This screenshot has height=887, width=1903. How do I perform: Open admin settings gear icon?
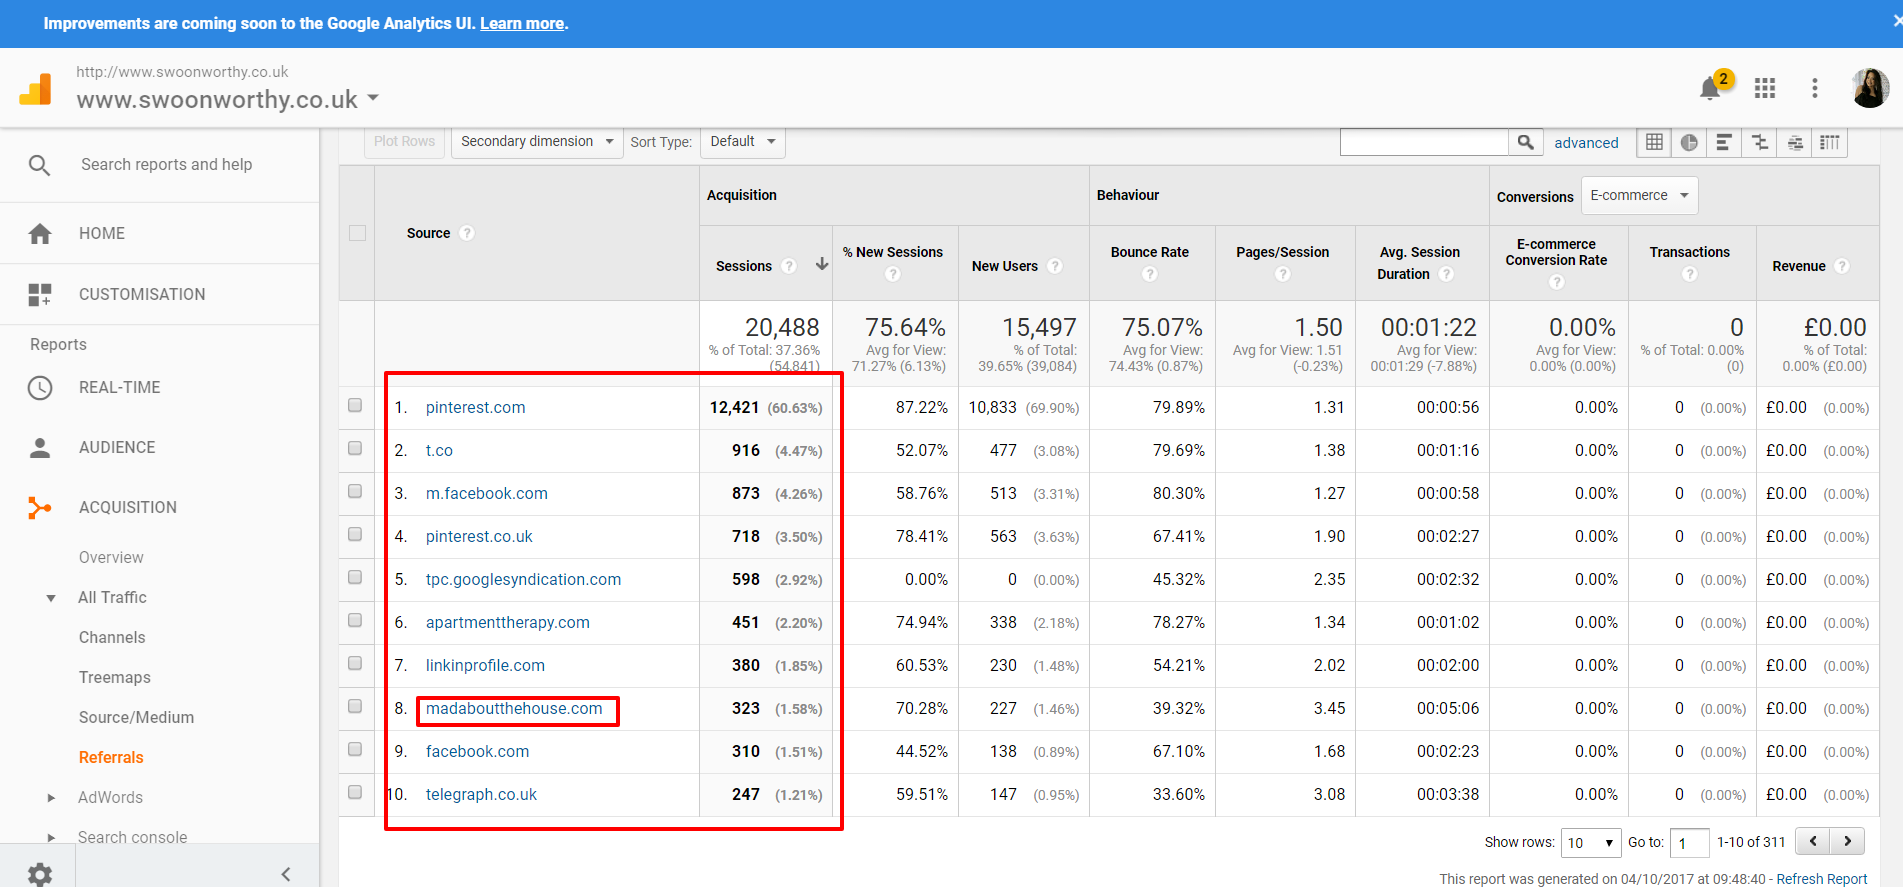pyautogui.click(x=40, y=874)
